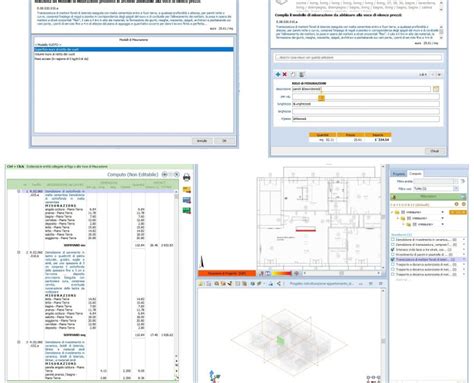
Task: Uncheck Intonaco civile liscio a tre strati
Action: click(393, 250)
